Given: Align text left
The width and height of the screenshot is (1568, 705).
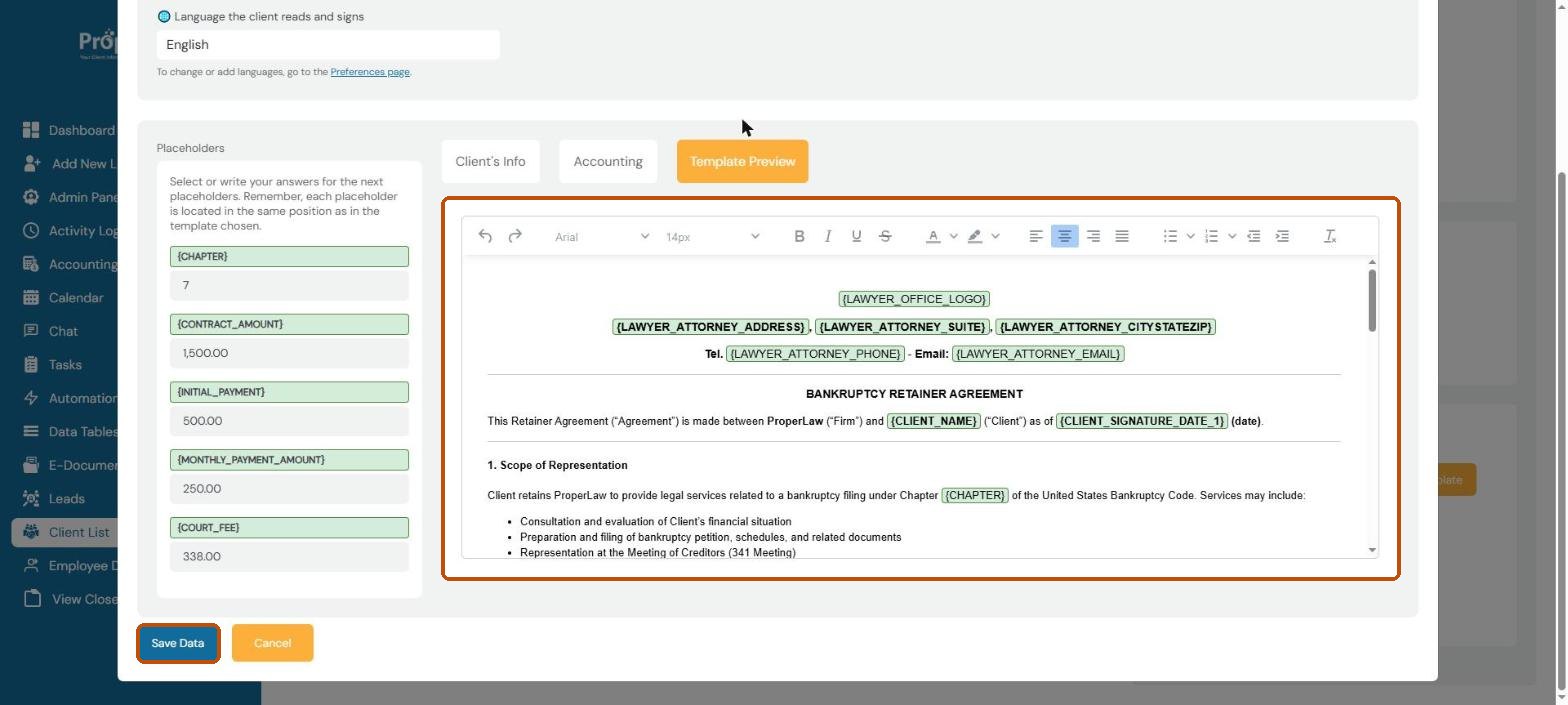Looking at the screenshot, I should pyautogui.click(x=1036, y=236).
